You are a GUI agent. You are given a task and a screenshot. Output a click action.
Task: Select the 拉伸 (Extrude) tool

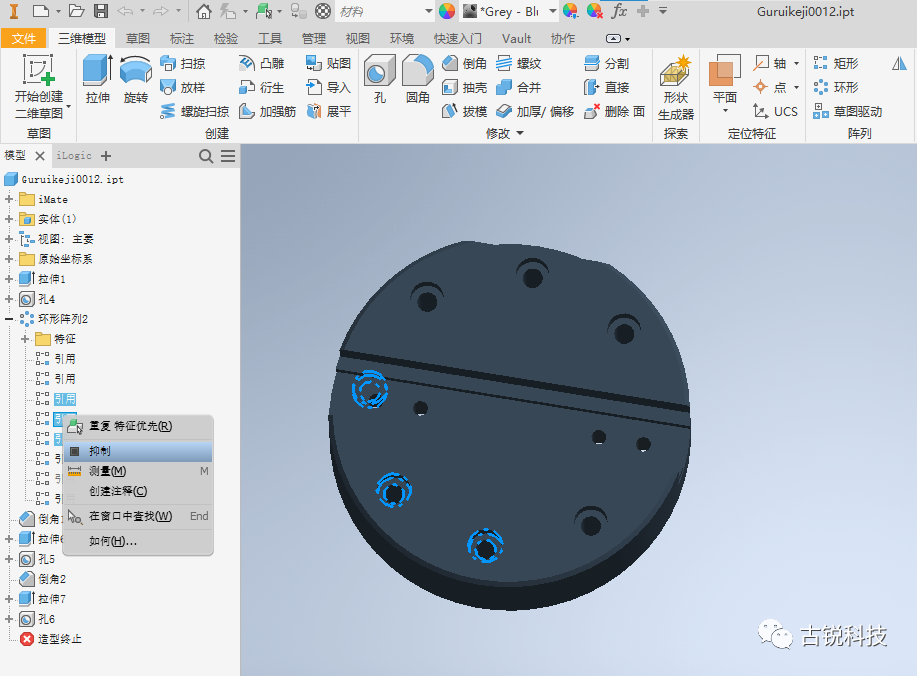tap(97, 79)
